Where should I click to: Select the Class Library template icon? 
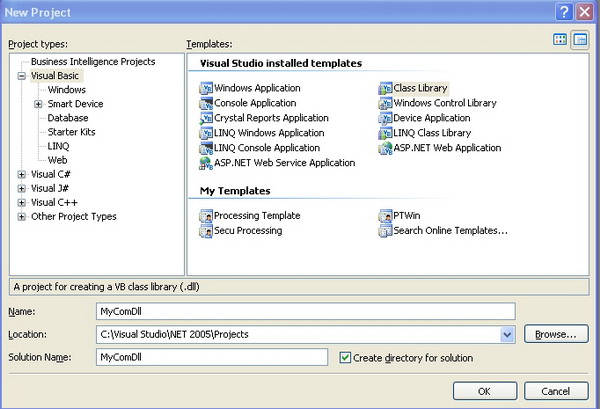tap(385, 88)
